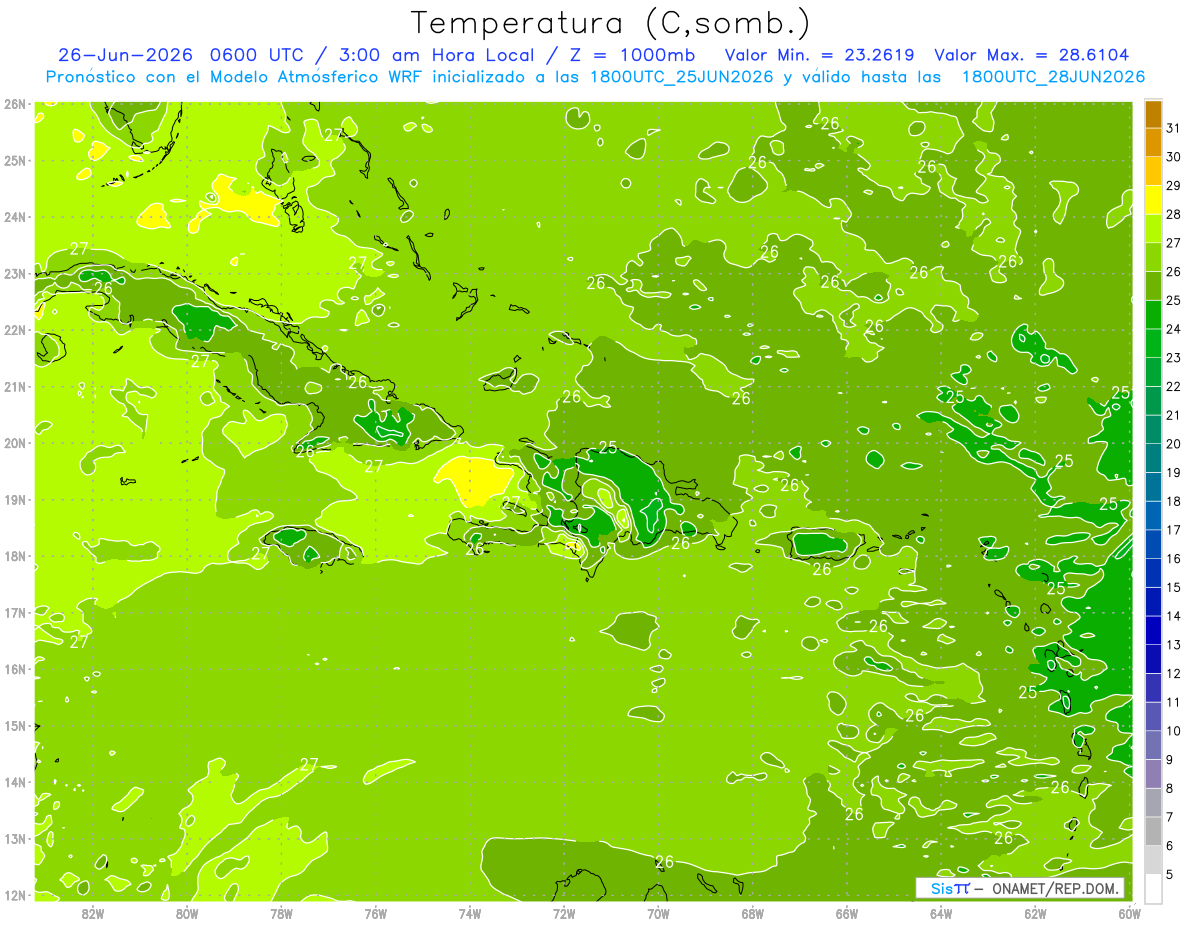Click the "13N" latitude axis label

(x=15, y=838)
